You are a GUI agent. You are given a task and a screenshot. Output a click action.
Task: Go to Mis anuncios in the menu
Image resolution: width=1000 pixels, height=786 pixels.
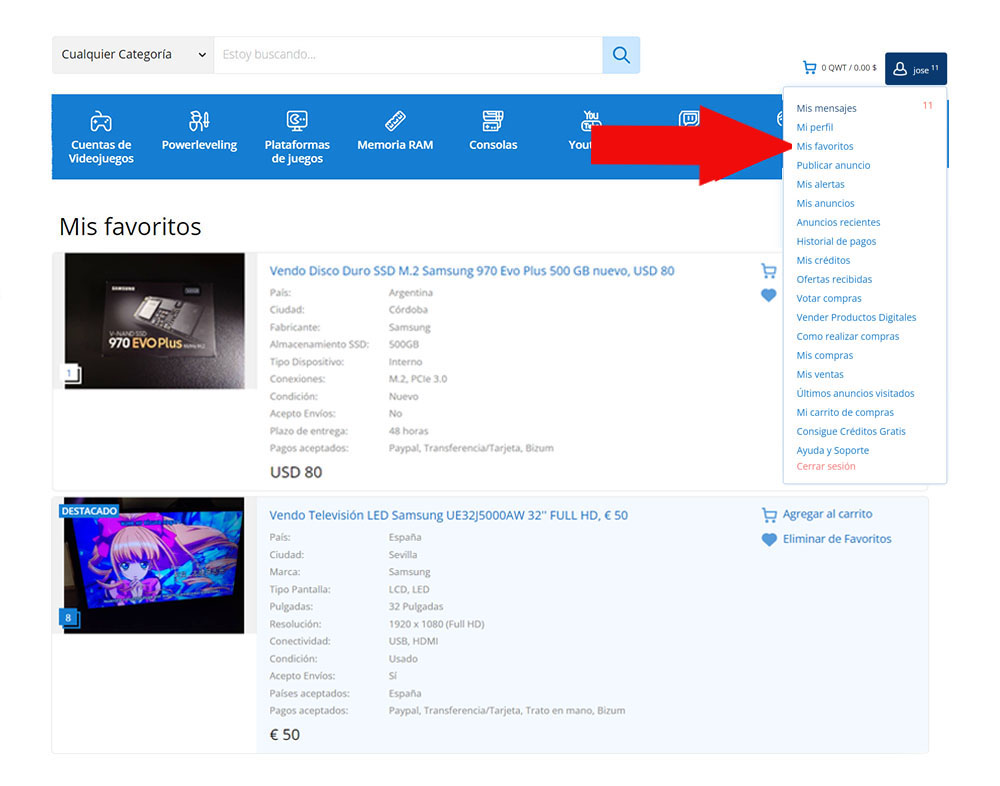pos(825,204)
